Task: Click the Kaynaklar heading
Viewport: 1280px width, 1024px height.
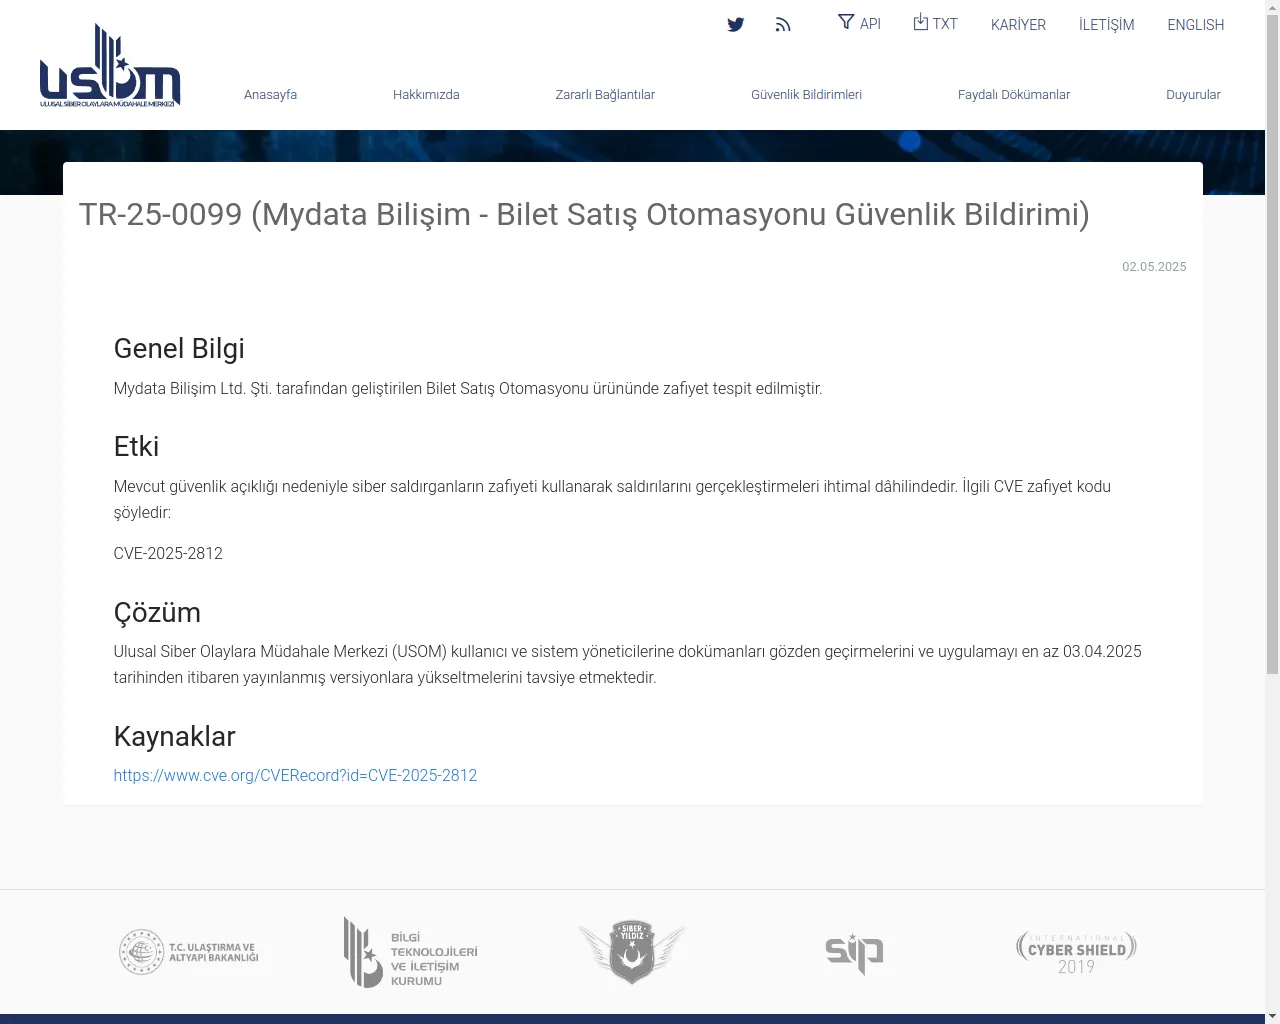Action: [x=174, y=736]
